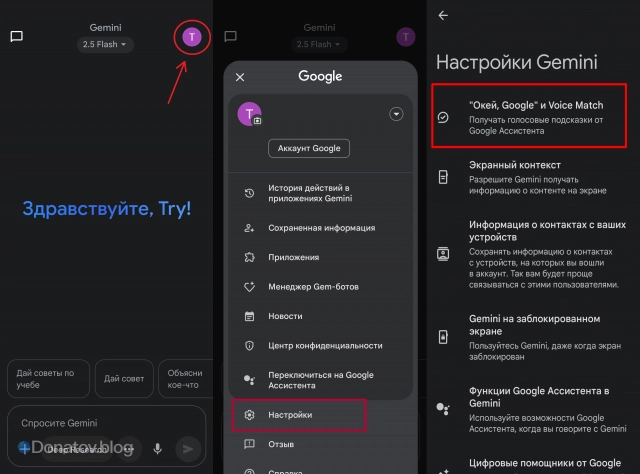Open 'Новости' menu item

[x=320, y=316]
